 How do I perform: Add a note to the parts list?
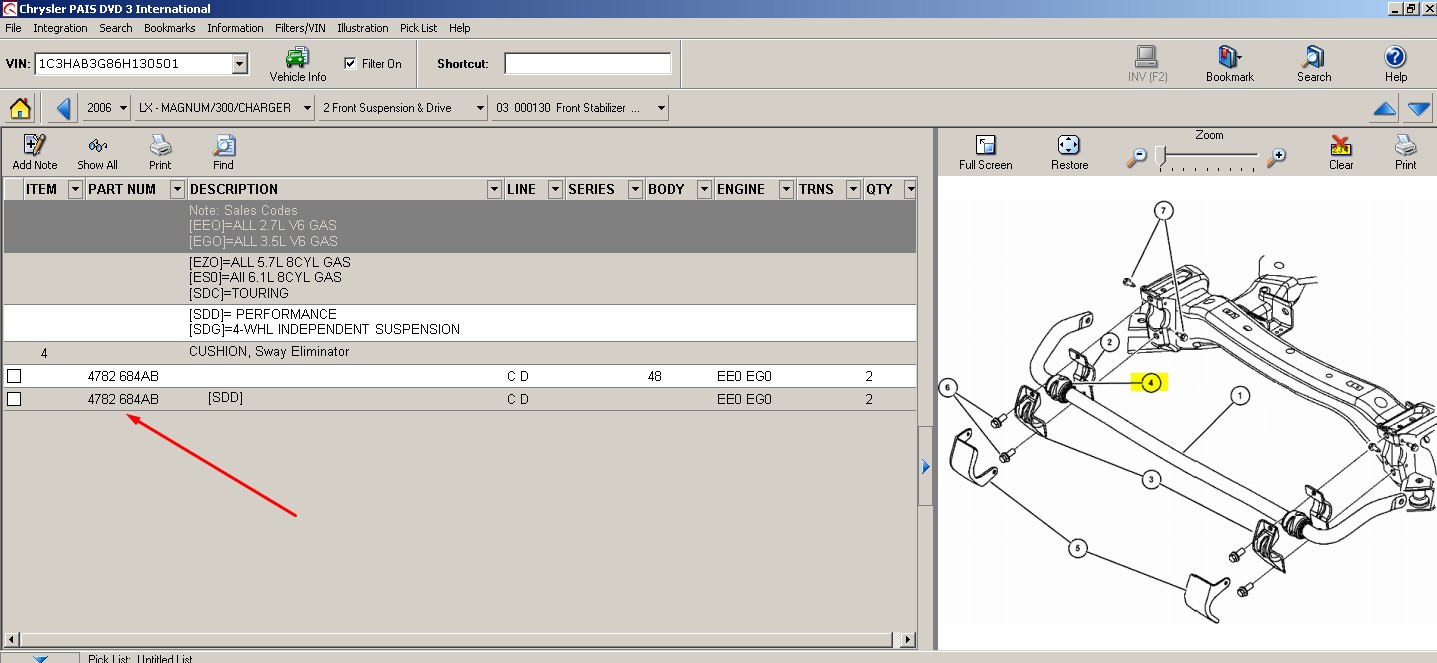(x=34, y=152)
